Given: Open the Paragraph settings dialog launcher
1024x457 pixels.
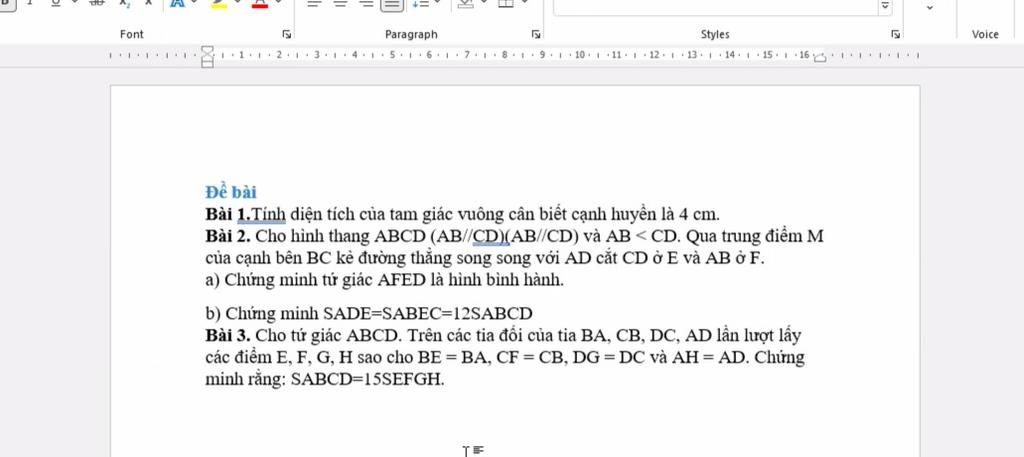Looking at the screenshot, I should click(x=536, y=34).
